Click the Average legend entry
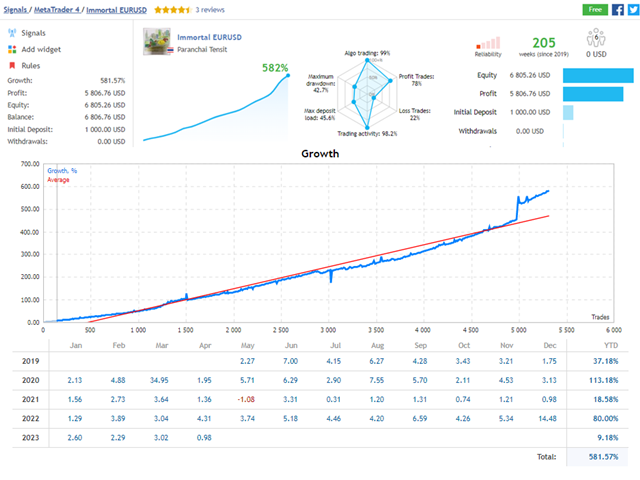Viewport: 640px width, 480px height. (58, 180)
